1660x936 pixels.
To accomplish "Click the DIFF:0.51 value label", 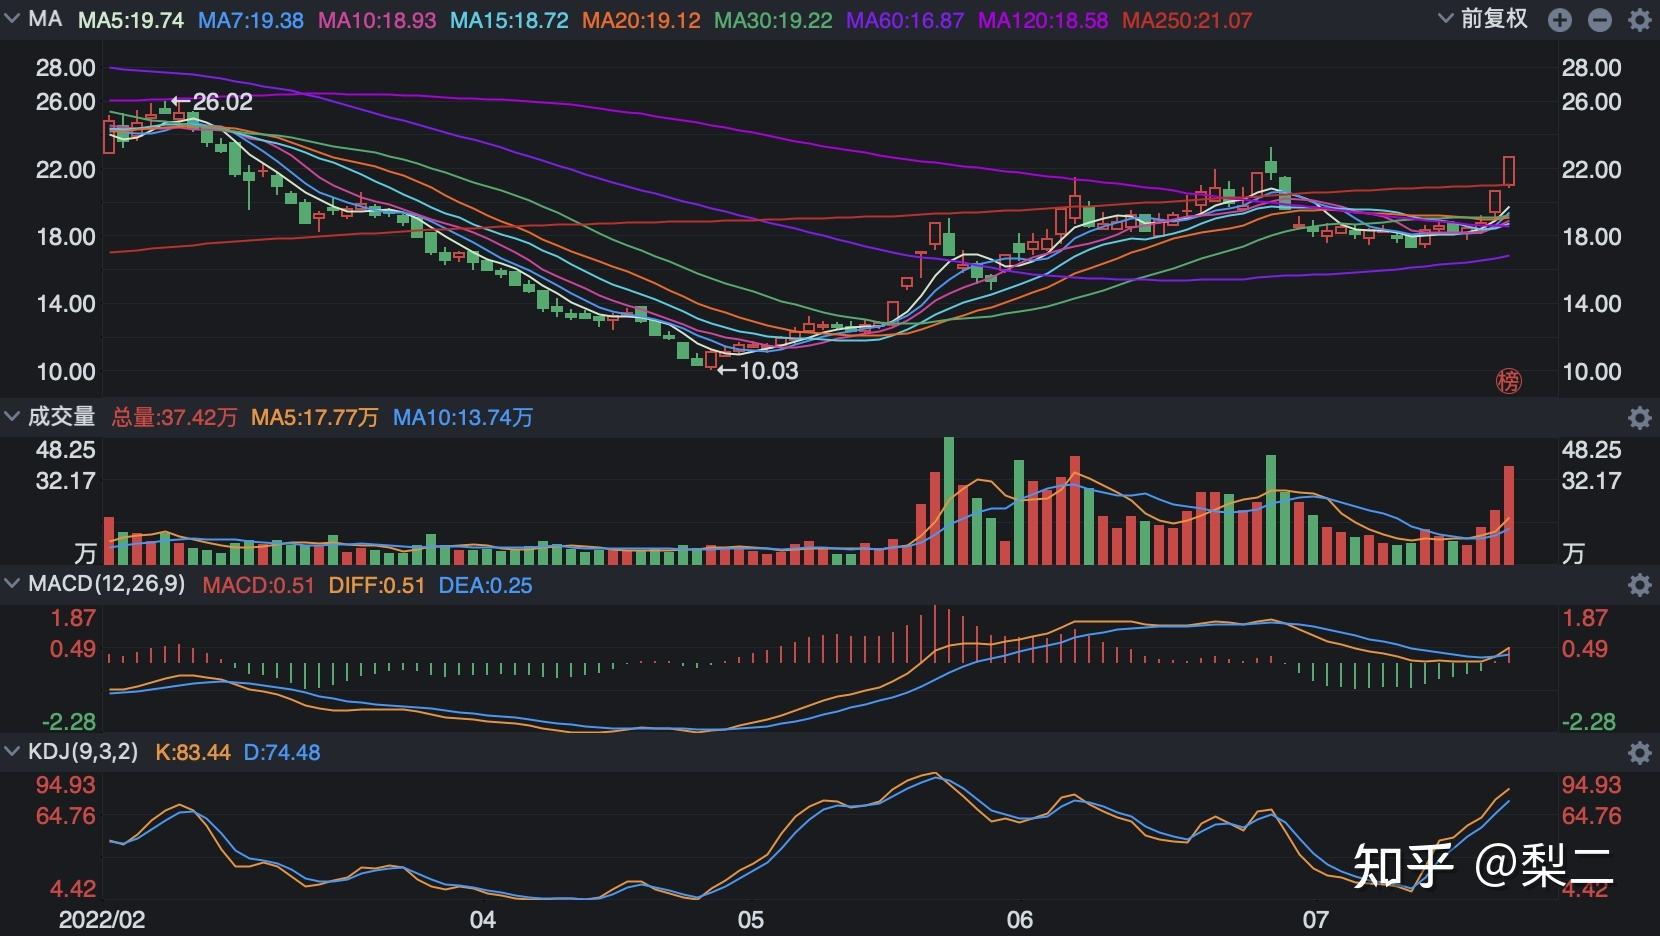I will (x=377, y=585).
